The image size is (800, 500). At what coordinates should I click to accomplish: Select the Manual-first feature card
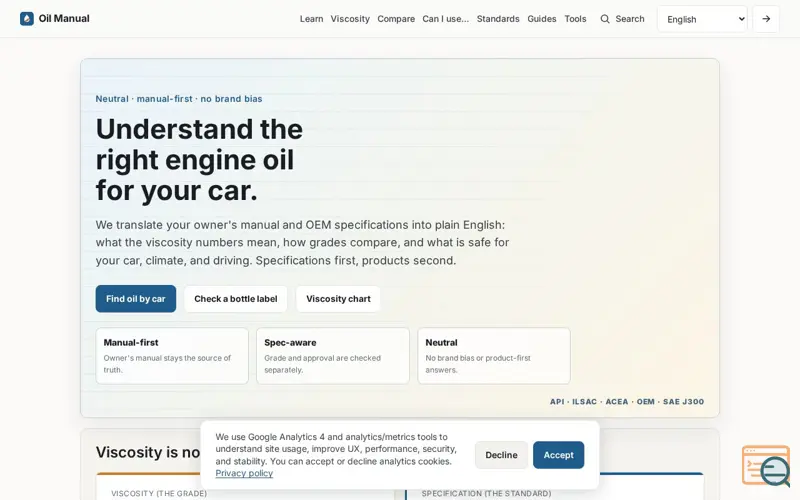coord(172,356)
